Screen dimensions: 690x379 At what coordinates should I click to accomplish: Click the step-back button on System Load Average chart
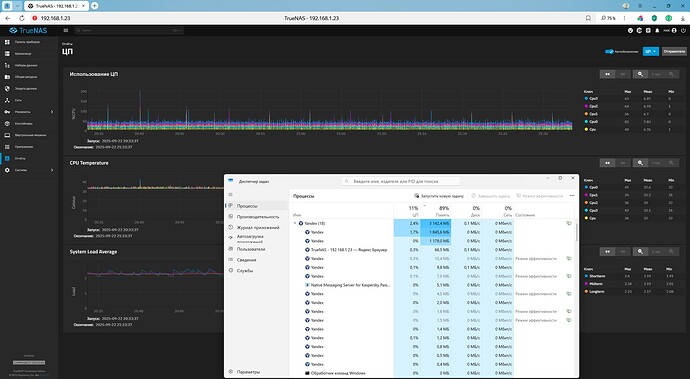point(607,251)
